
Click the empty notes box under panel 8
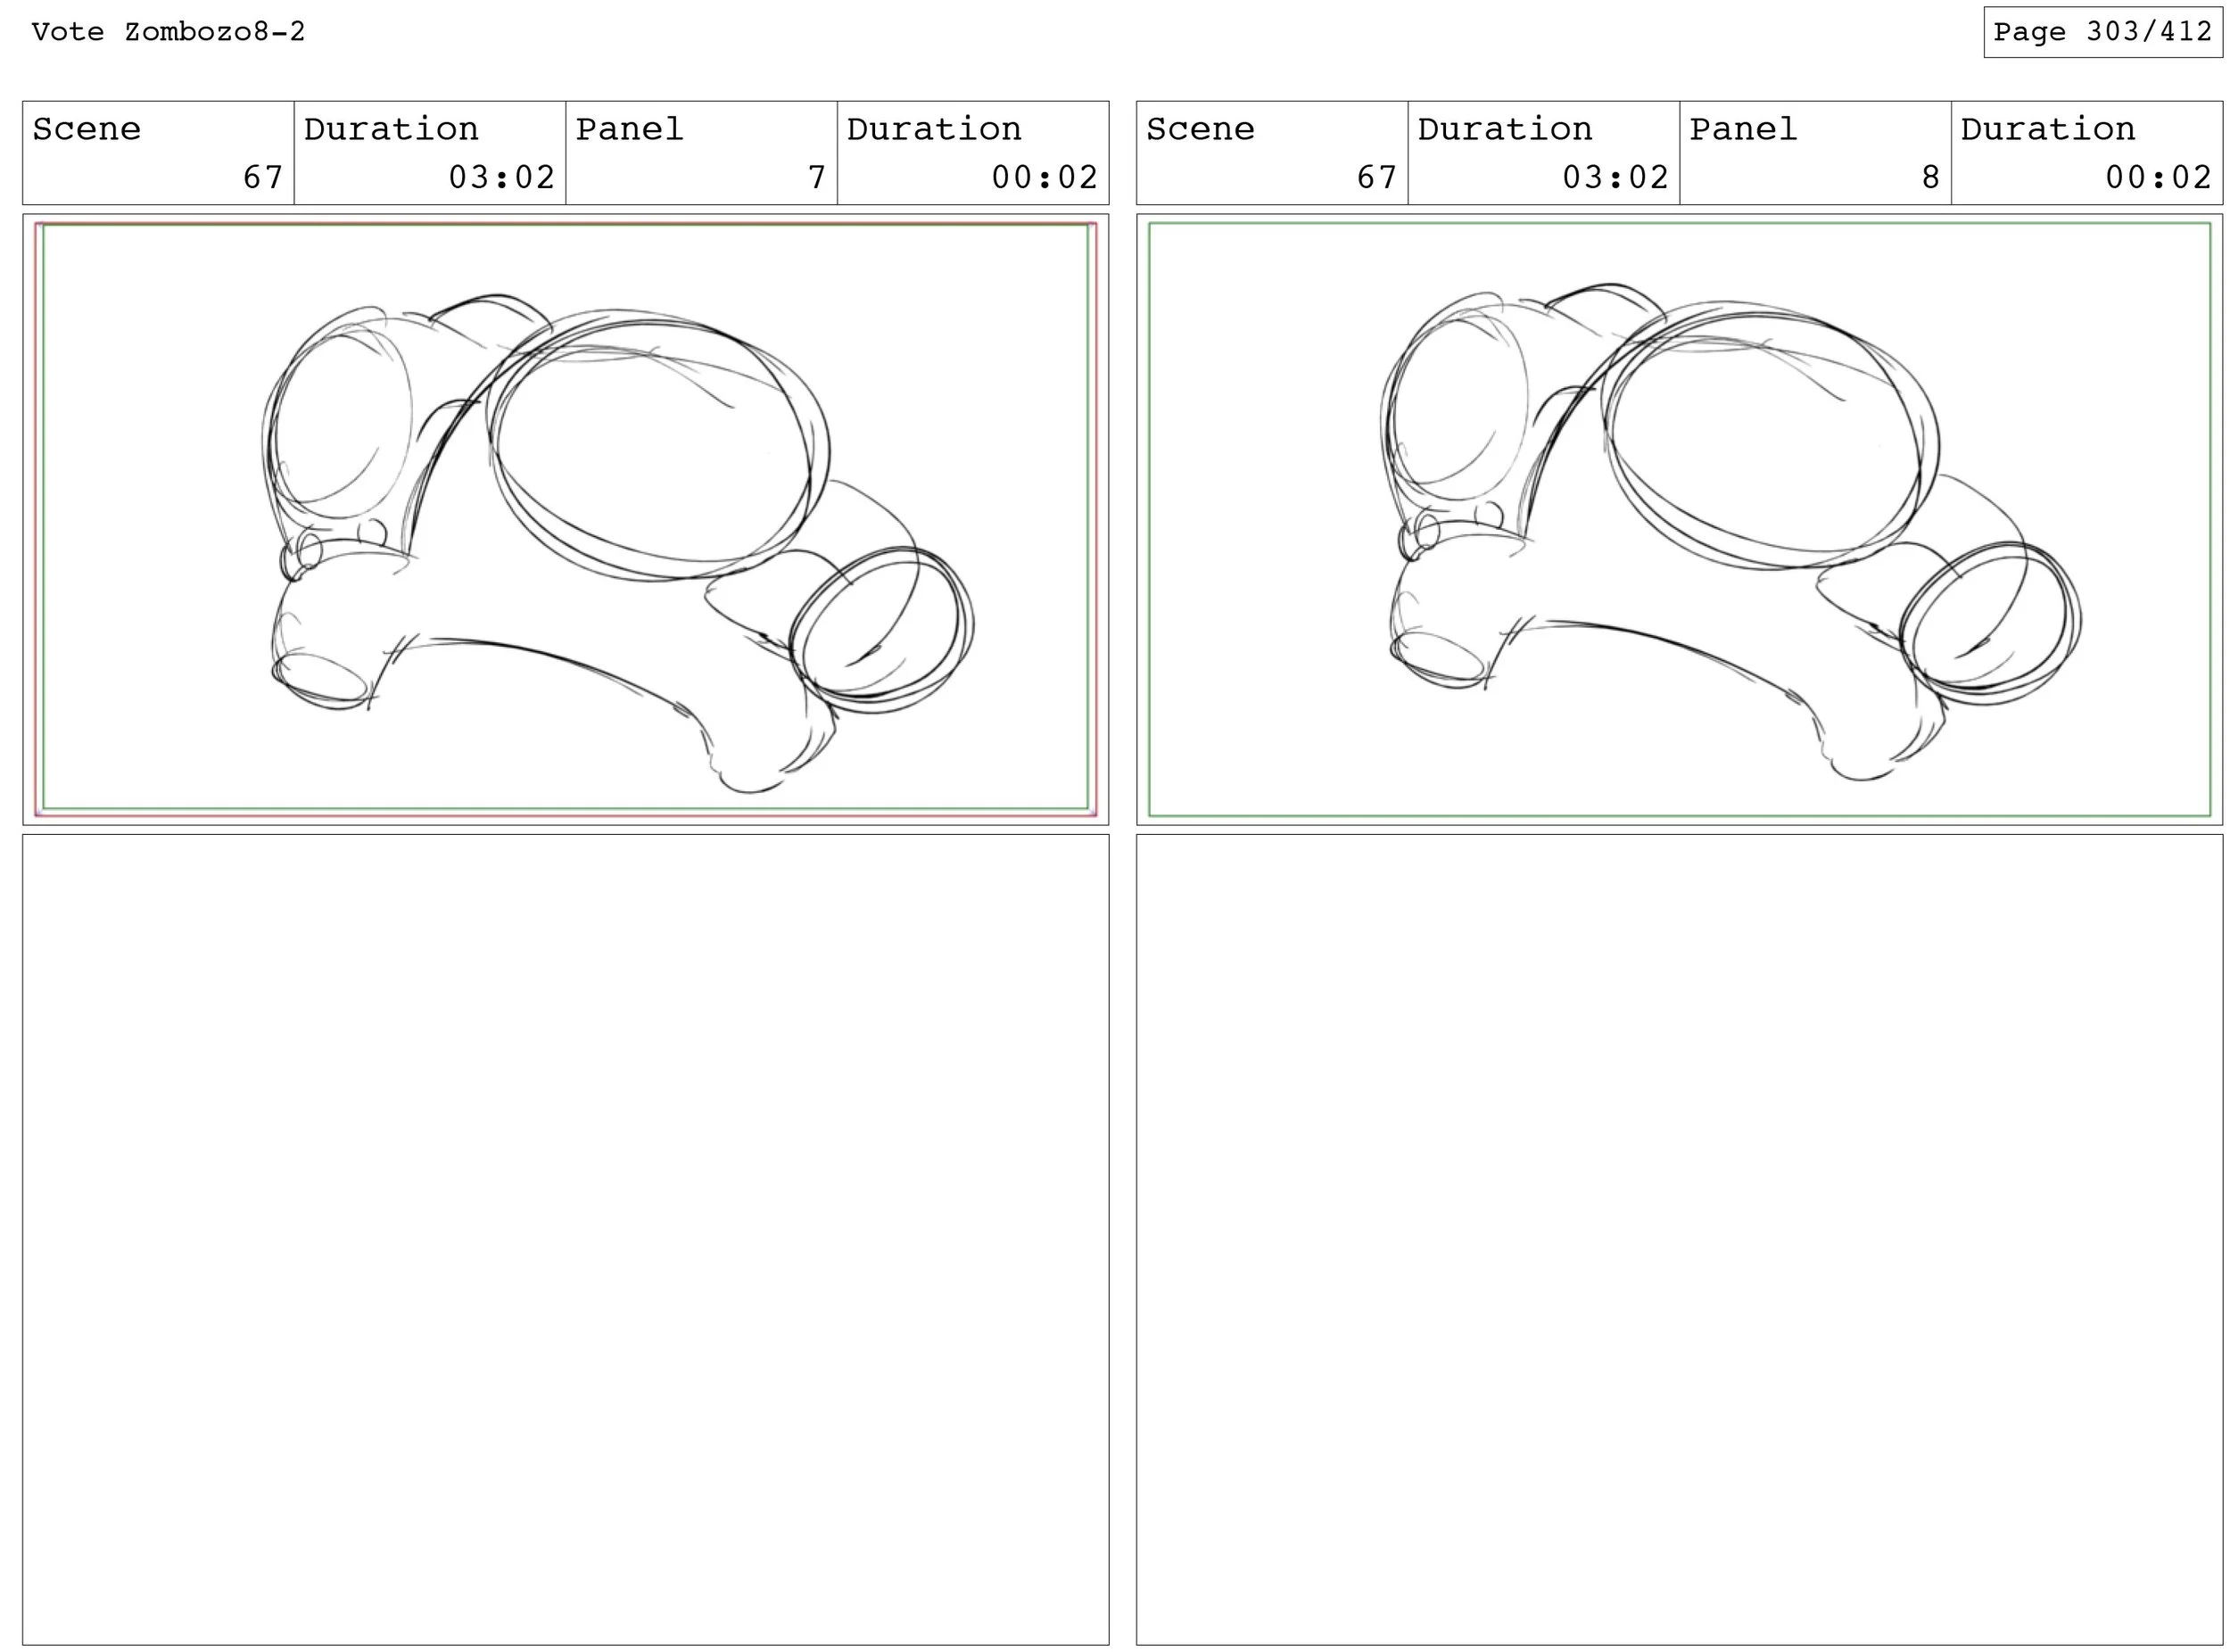tap(1679, 1240)
